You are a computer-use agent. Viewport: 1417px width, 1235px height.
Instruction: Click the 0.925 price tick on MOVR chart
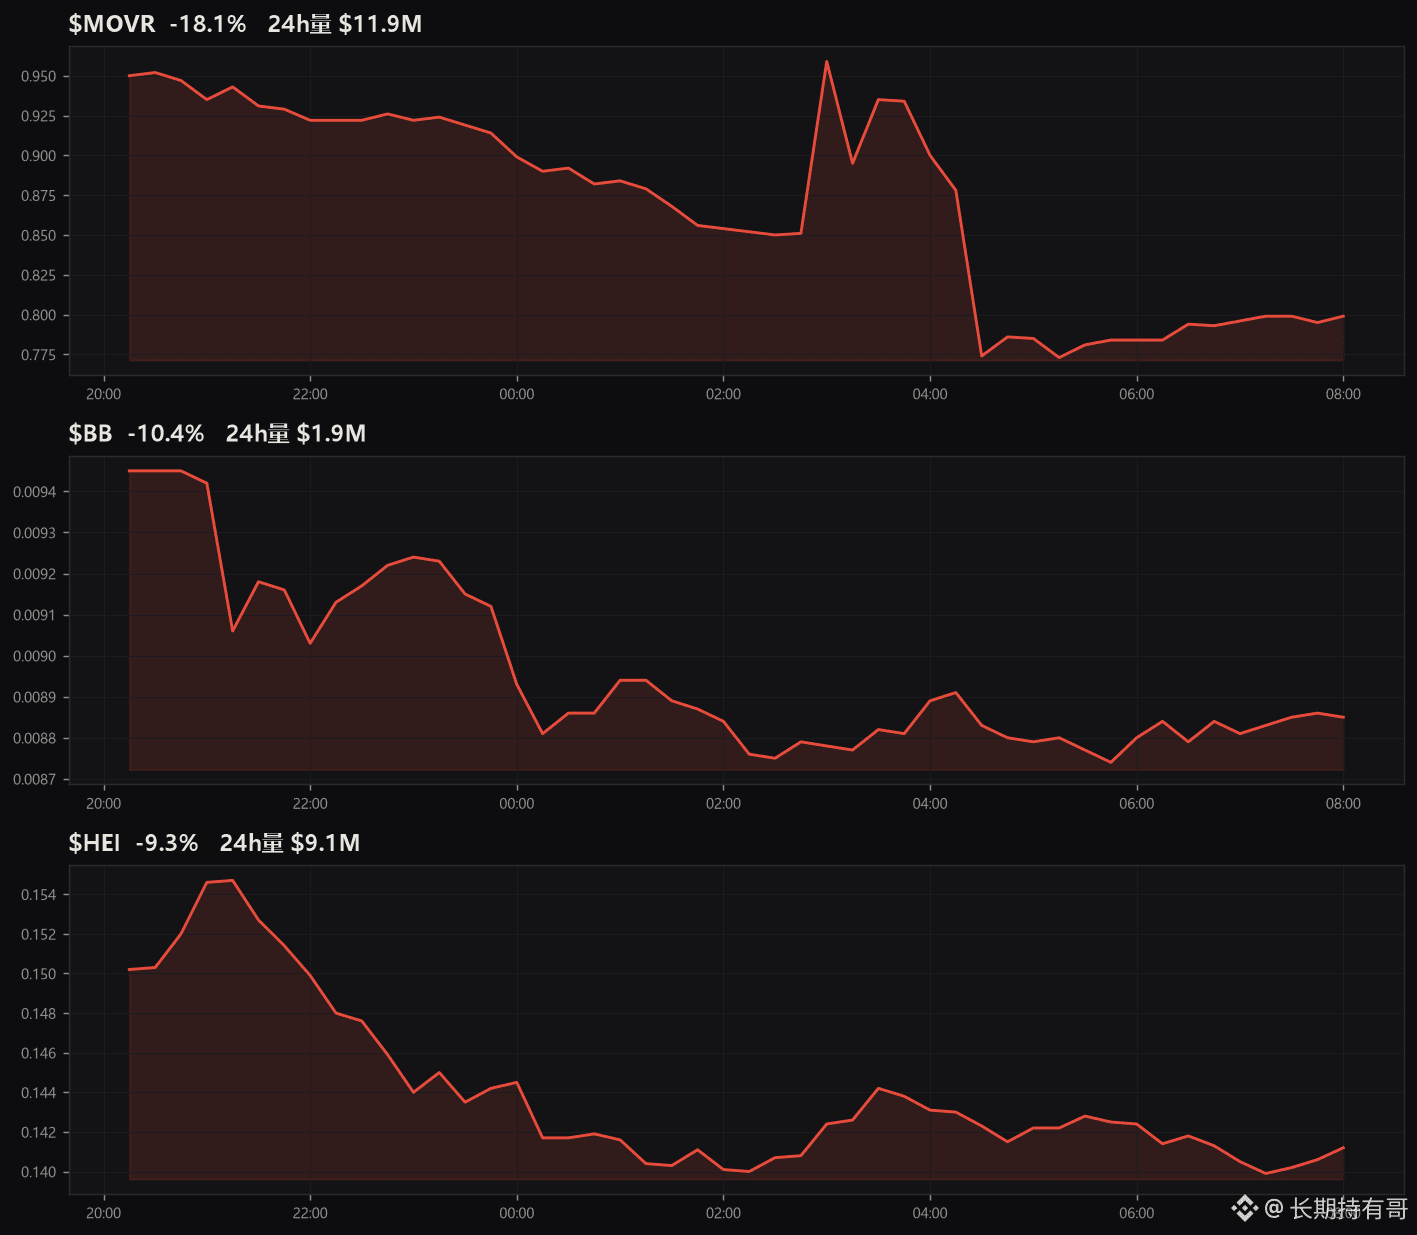(x=39, y=116)
